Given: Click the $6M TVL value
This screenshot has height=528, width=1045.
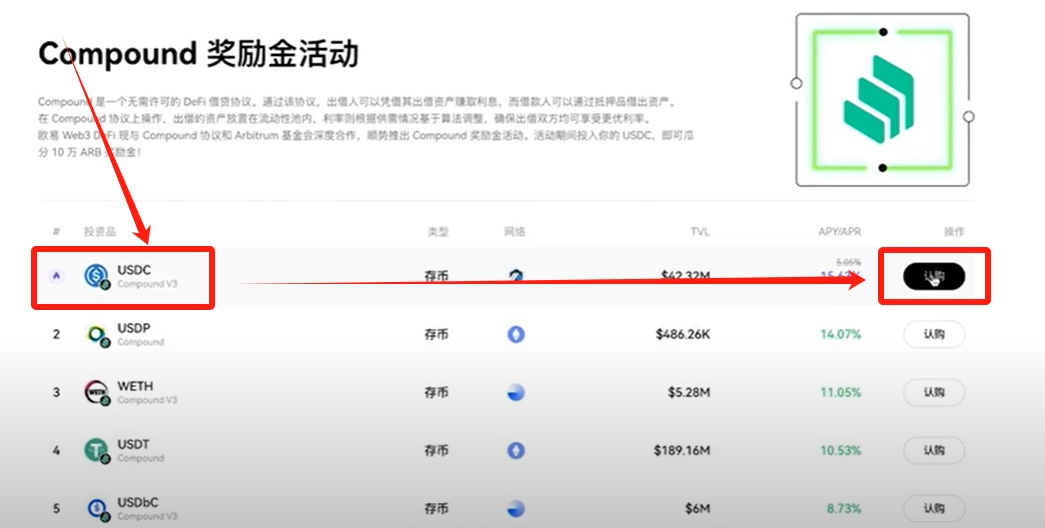Looking at the screenshot, I should [697, 509].
